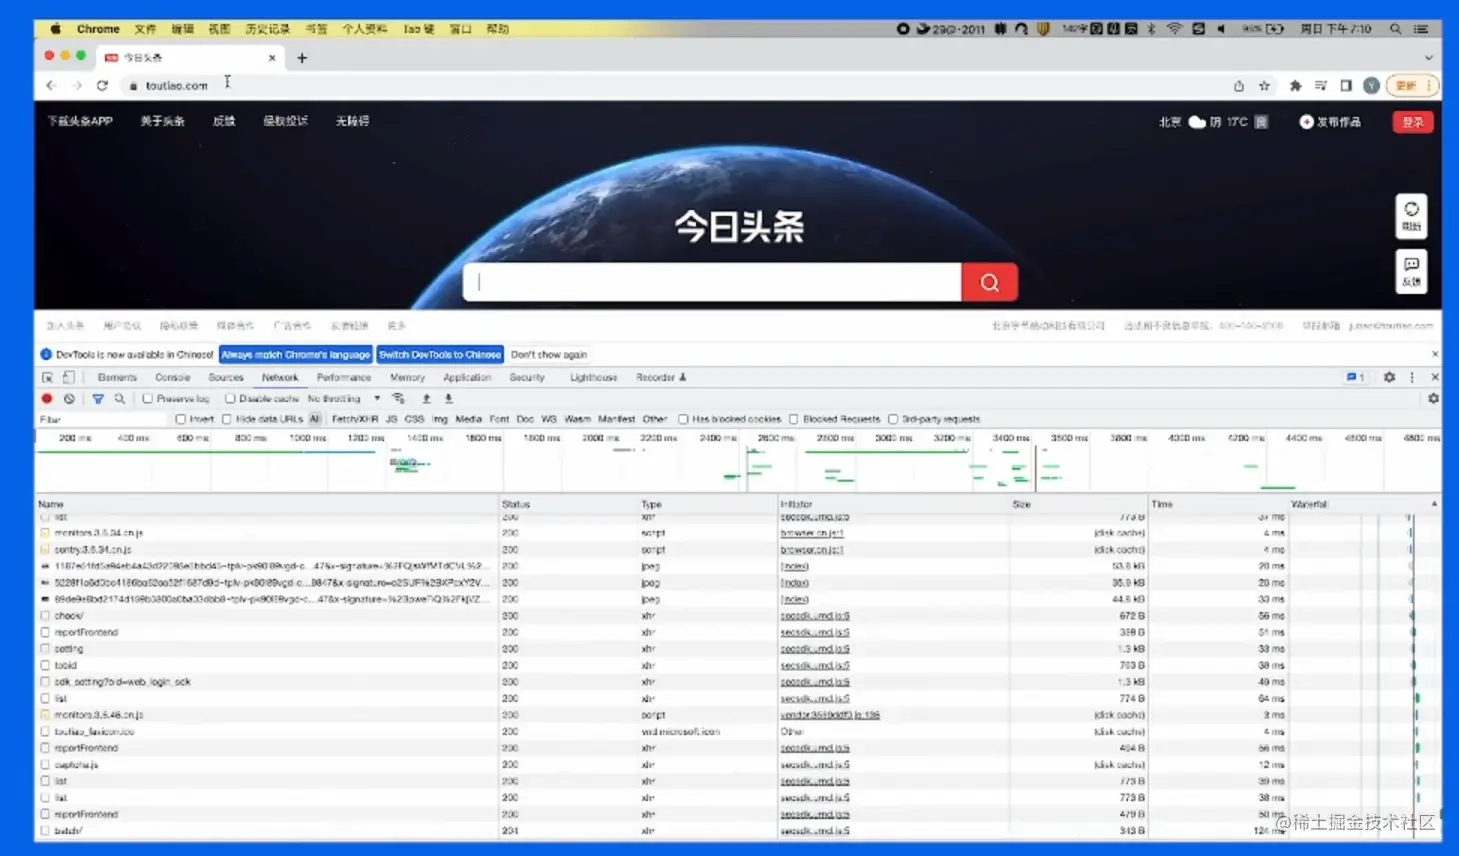Reload the toutiao.com page
The width and height of the screenshot is (1459, 856).
pos(102,86)
